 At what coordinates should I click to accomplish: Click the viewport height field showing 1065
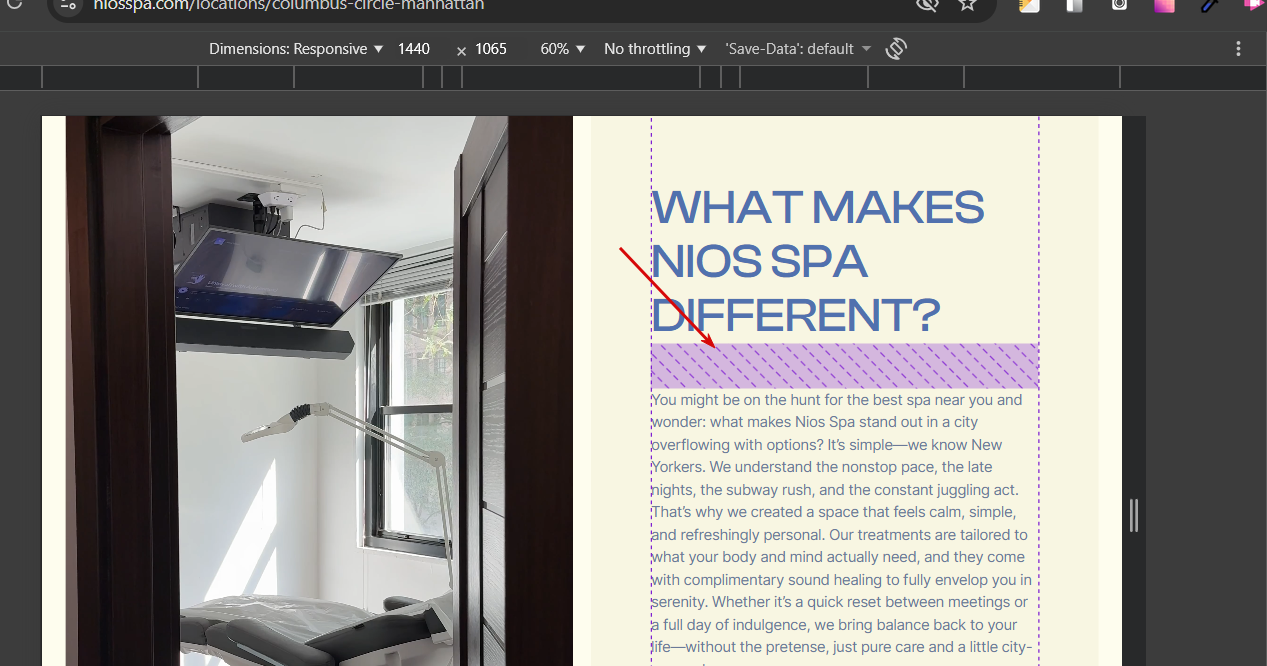pyautogui.click(x=491, y=49)
